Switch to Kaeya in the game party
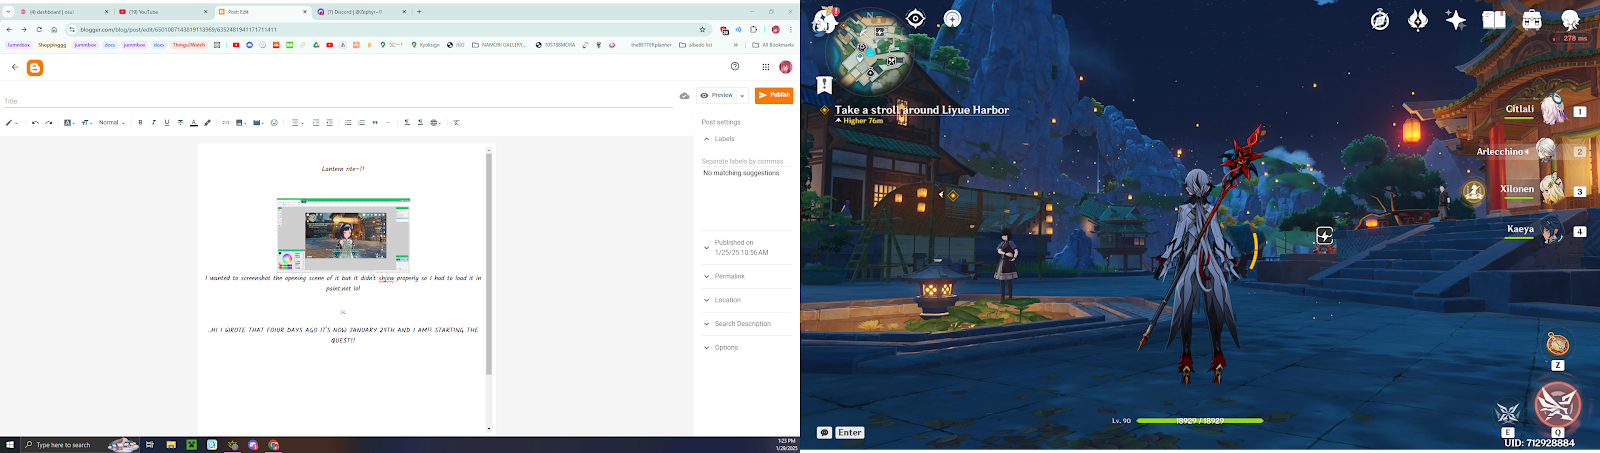 pos(1546,231)
